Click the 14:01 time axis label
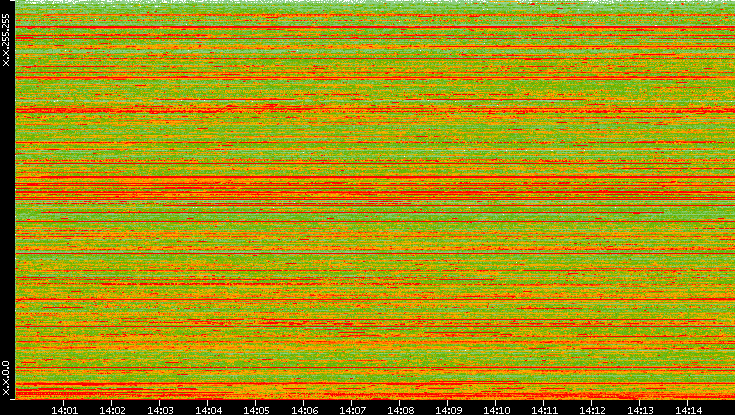This screenshot has width=735, height=415. tap(64, 409)
